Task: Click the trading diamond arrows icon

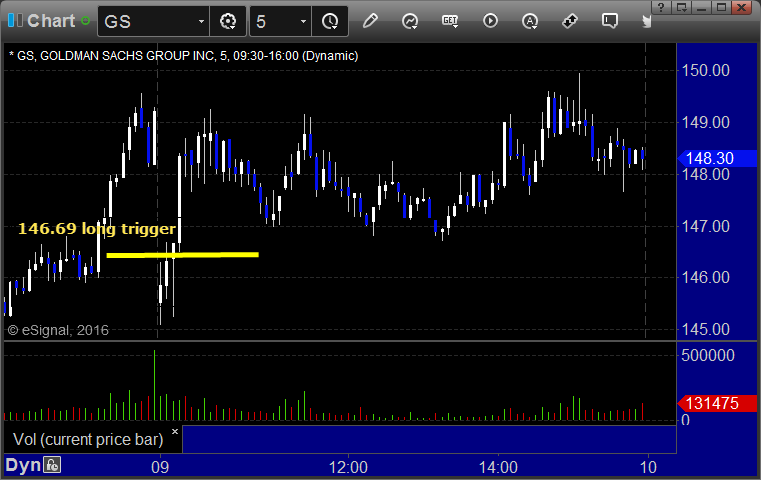Action: (570, 21)
